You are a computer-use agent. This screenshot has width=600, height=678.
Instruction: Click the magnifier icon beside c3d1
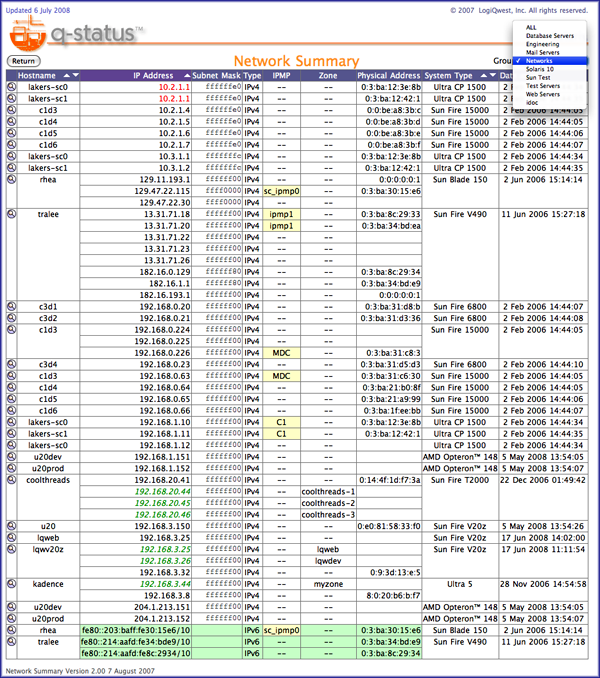(x=12, y=306)
